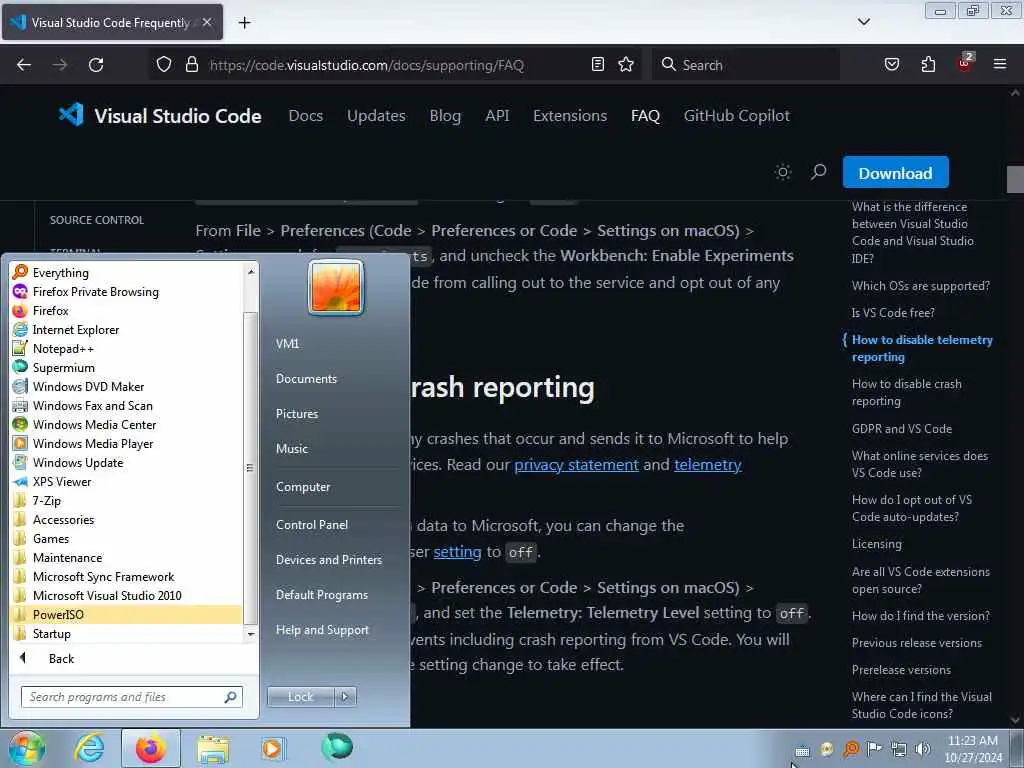Open Everything from the Start menu
Screen dimensions: 1024x768
pyautogui.click(x=61, y=272)
